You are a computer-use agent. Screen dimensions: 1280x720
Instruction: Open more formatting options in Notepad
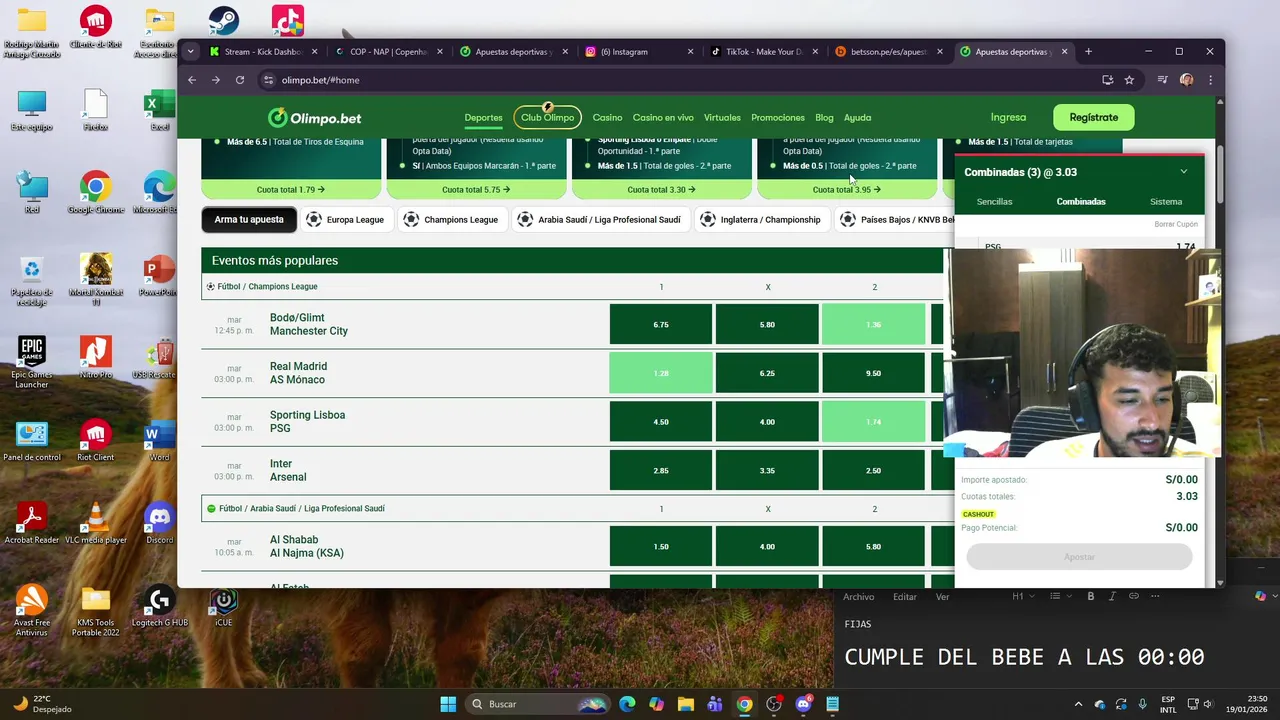pos(1156,596)
